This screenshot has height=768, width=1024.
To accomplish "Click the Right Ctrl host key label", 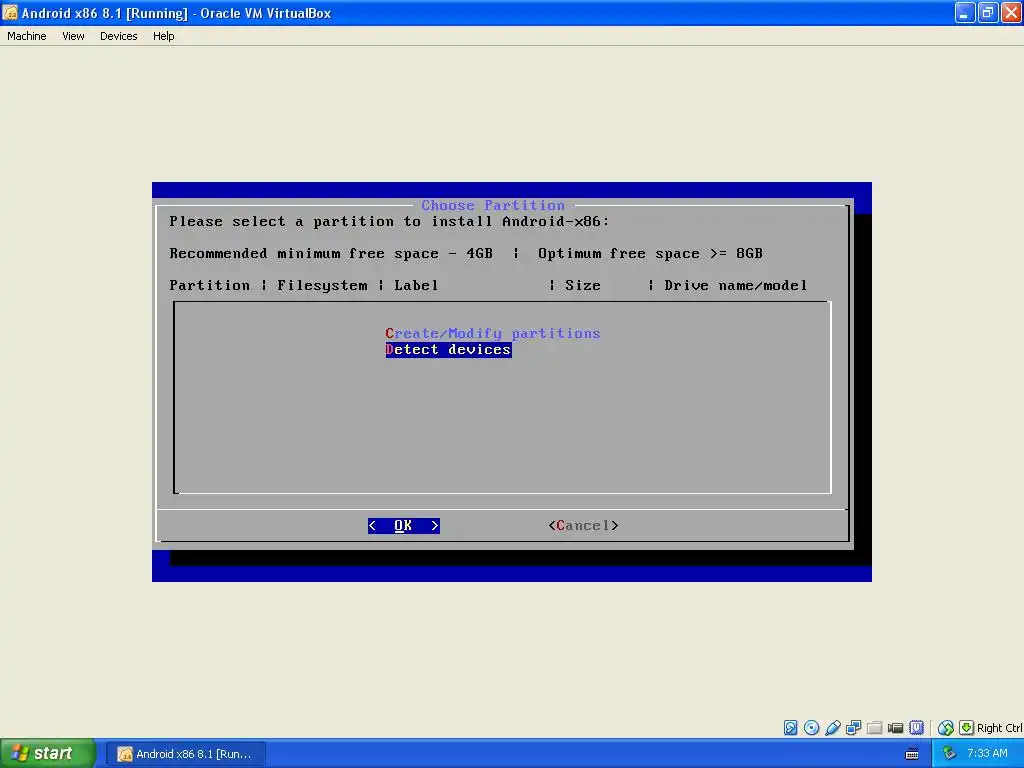I will [x=999, y=728].
